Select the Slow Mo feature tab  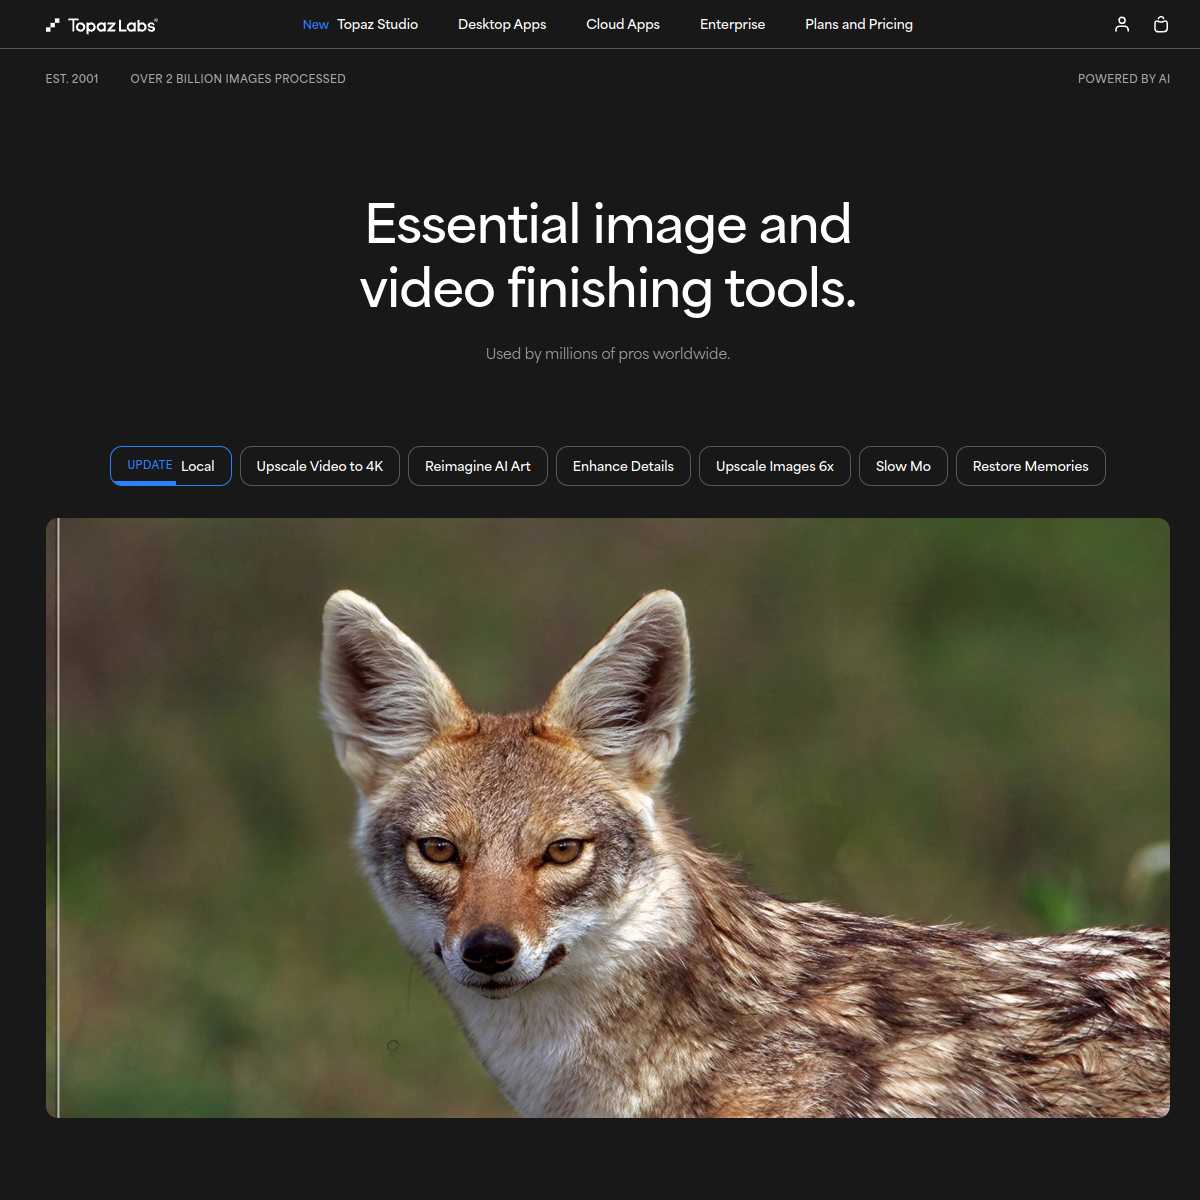click(x=903, y=465)
